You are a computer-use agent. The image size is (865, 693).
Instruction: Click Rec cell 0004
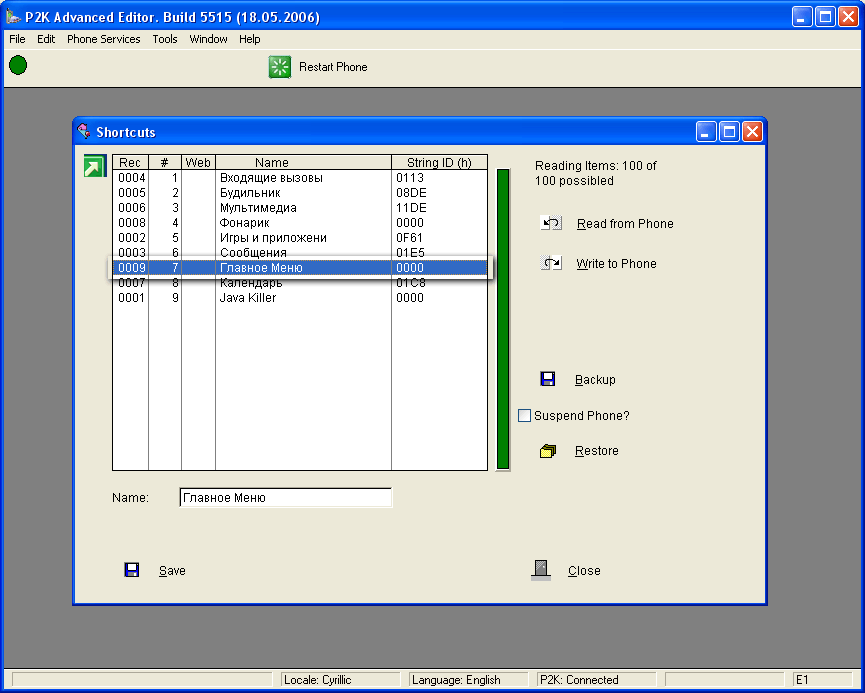tap(132, 178)
